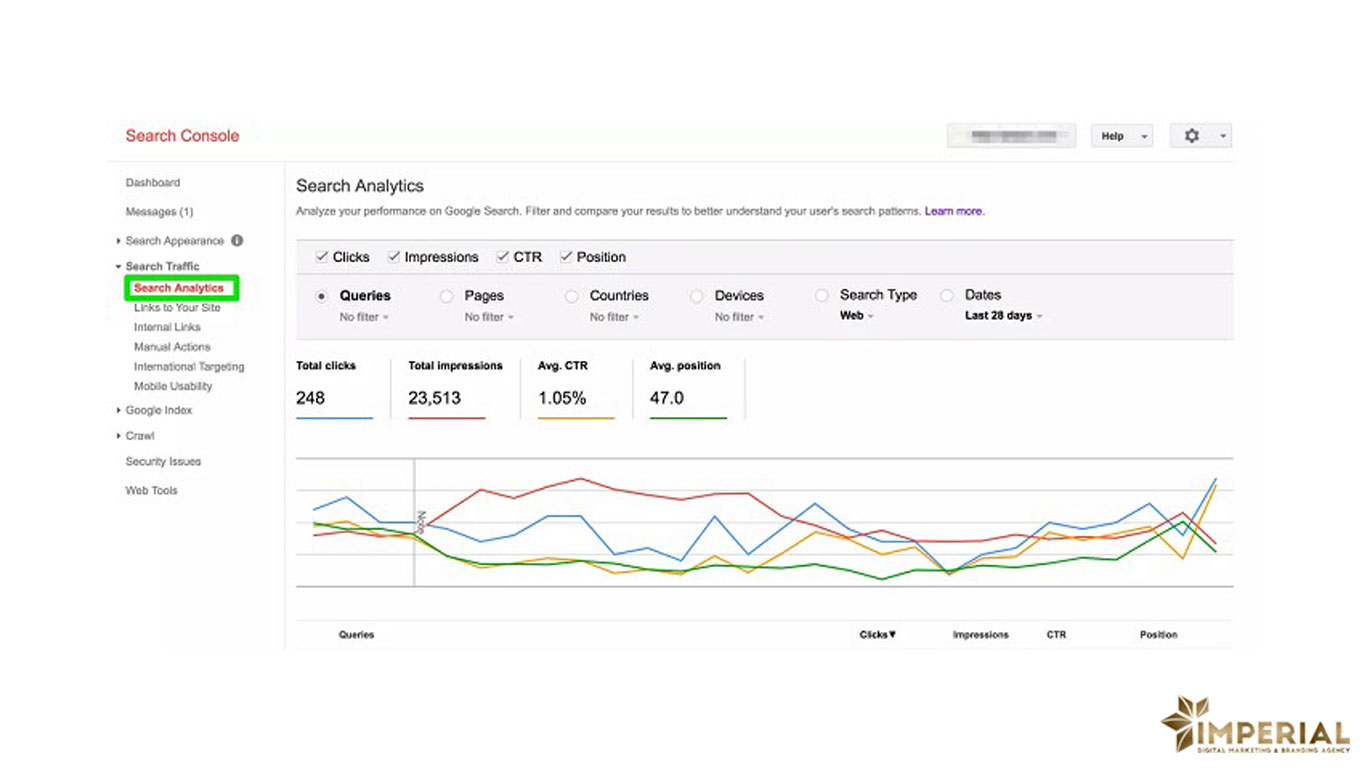The width and height of the screenshot is (1366, 768).
Task: Toggle the Impressions checkbox
Action: (x=394, y=257)
